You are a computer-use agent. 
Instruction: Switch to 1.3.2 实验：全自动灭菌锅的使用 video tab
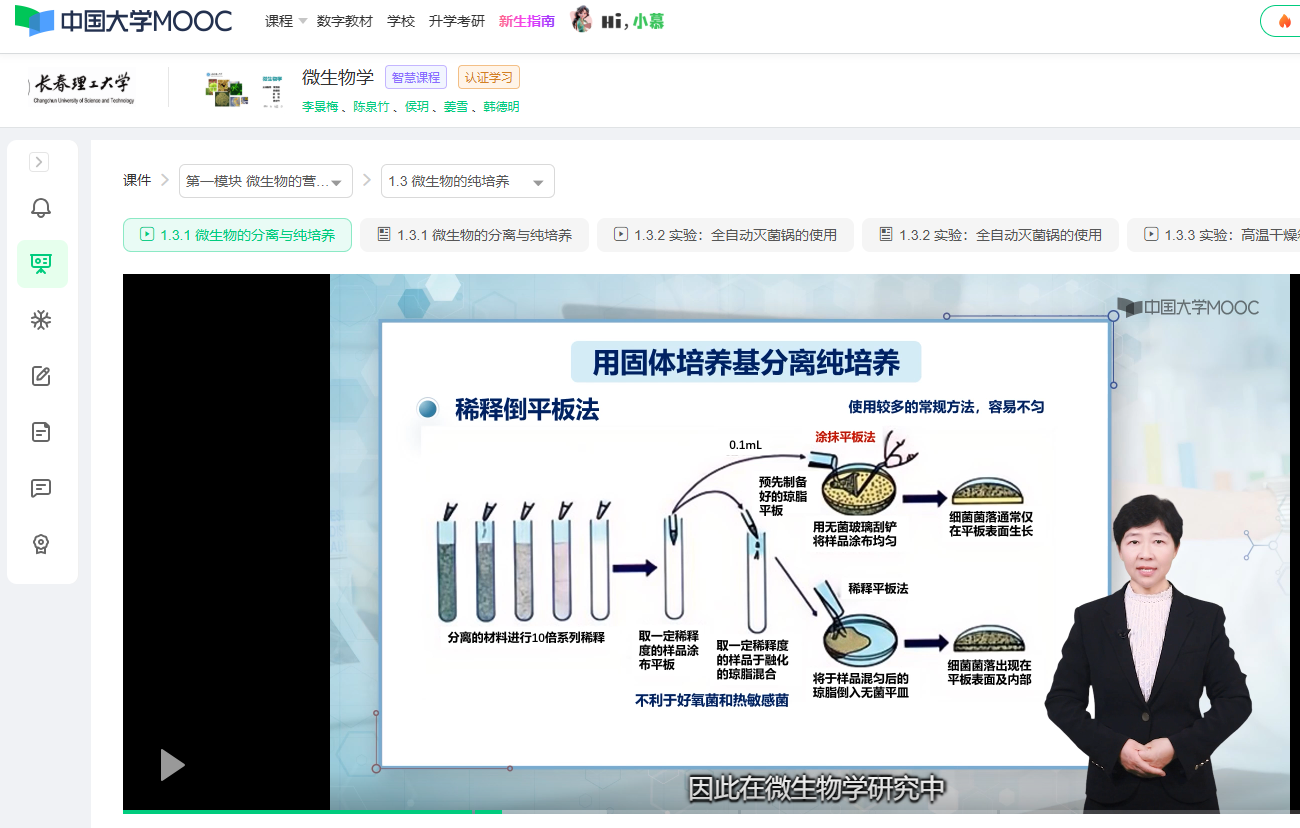tap(725, 235)
